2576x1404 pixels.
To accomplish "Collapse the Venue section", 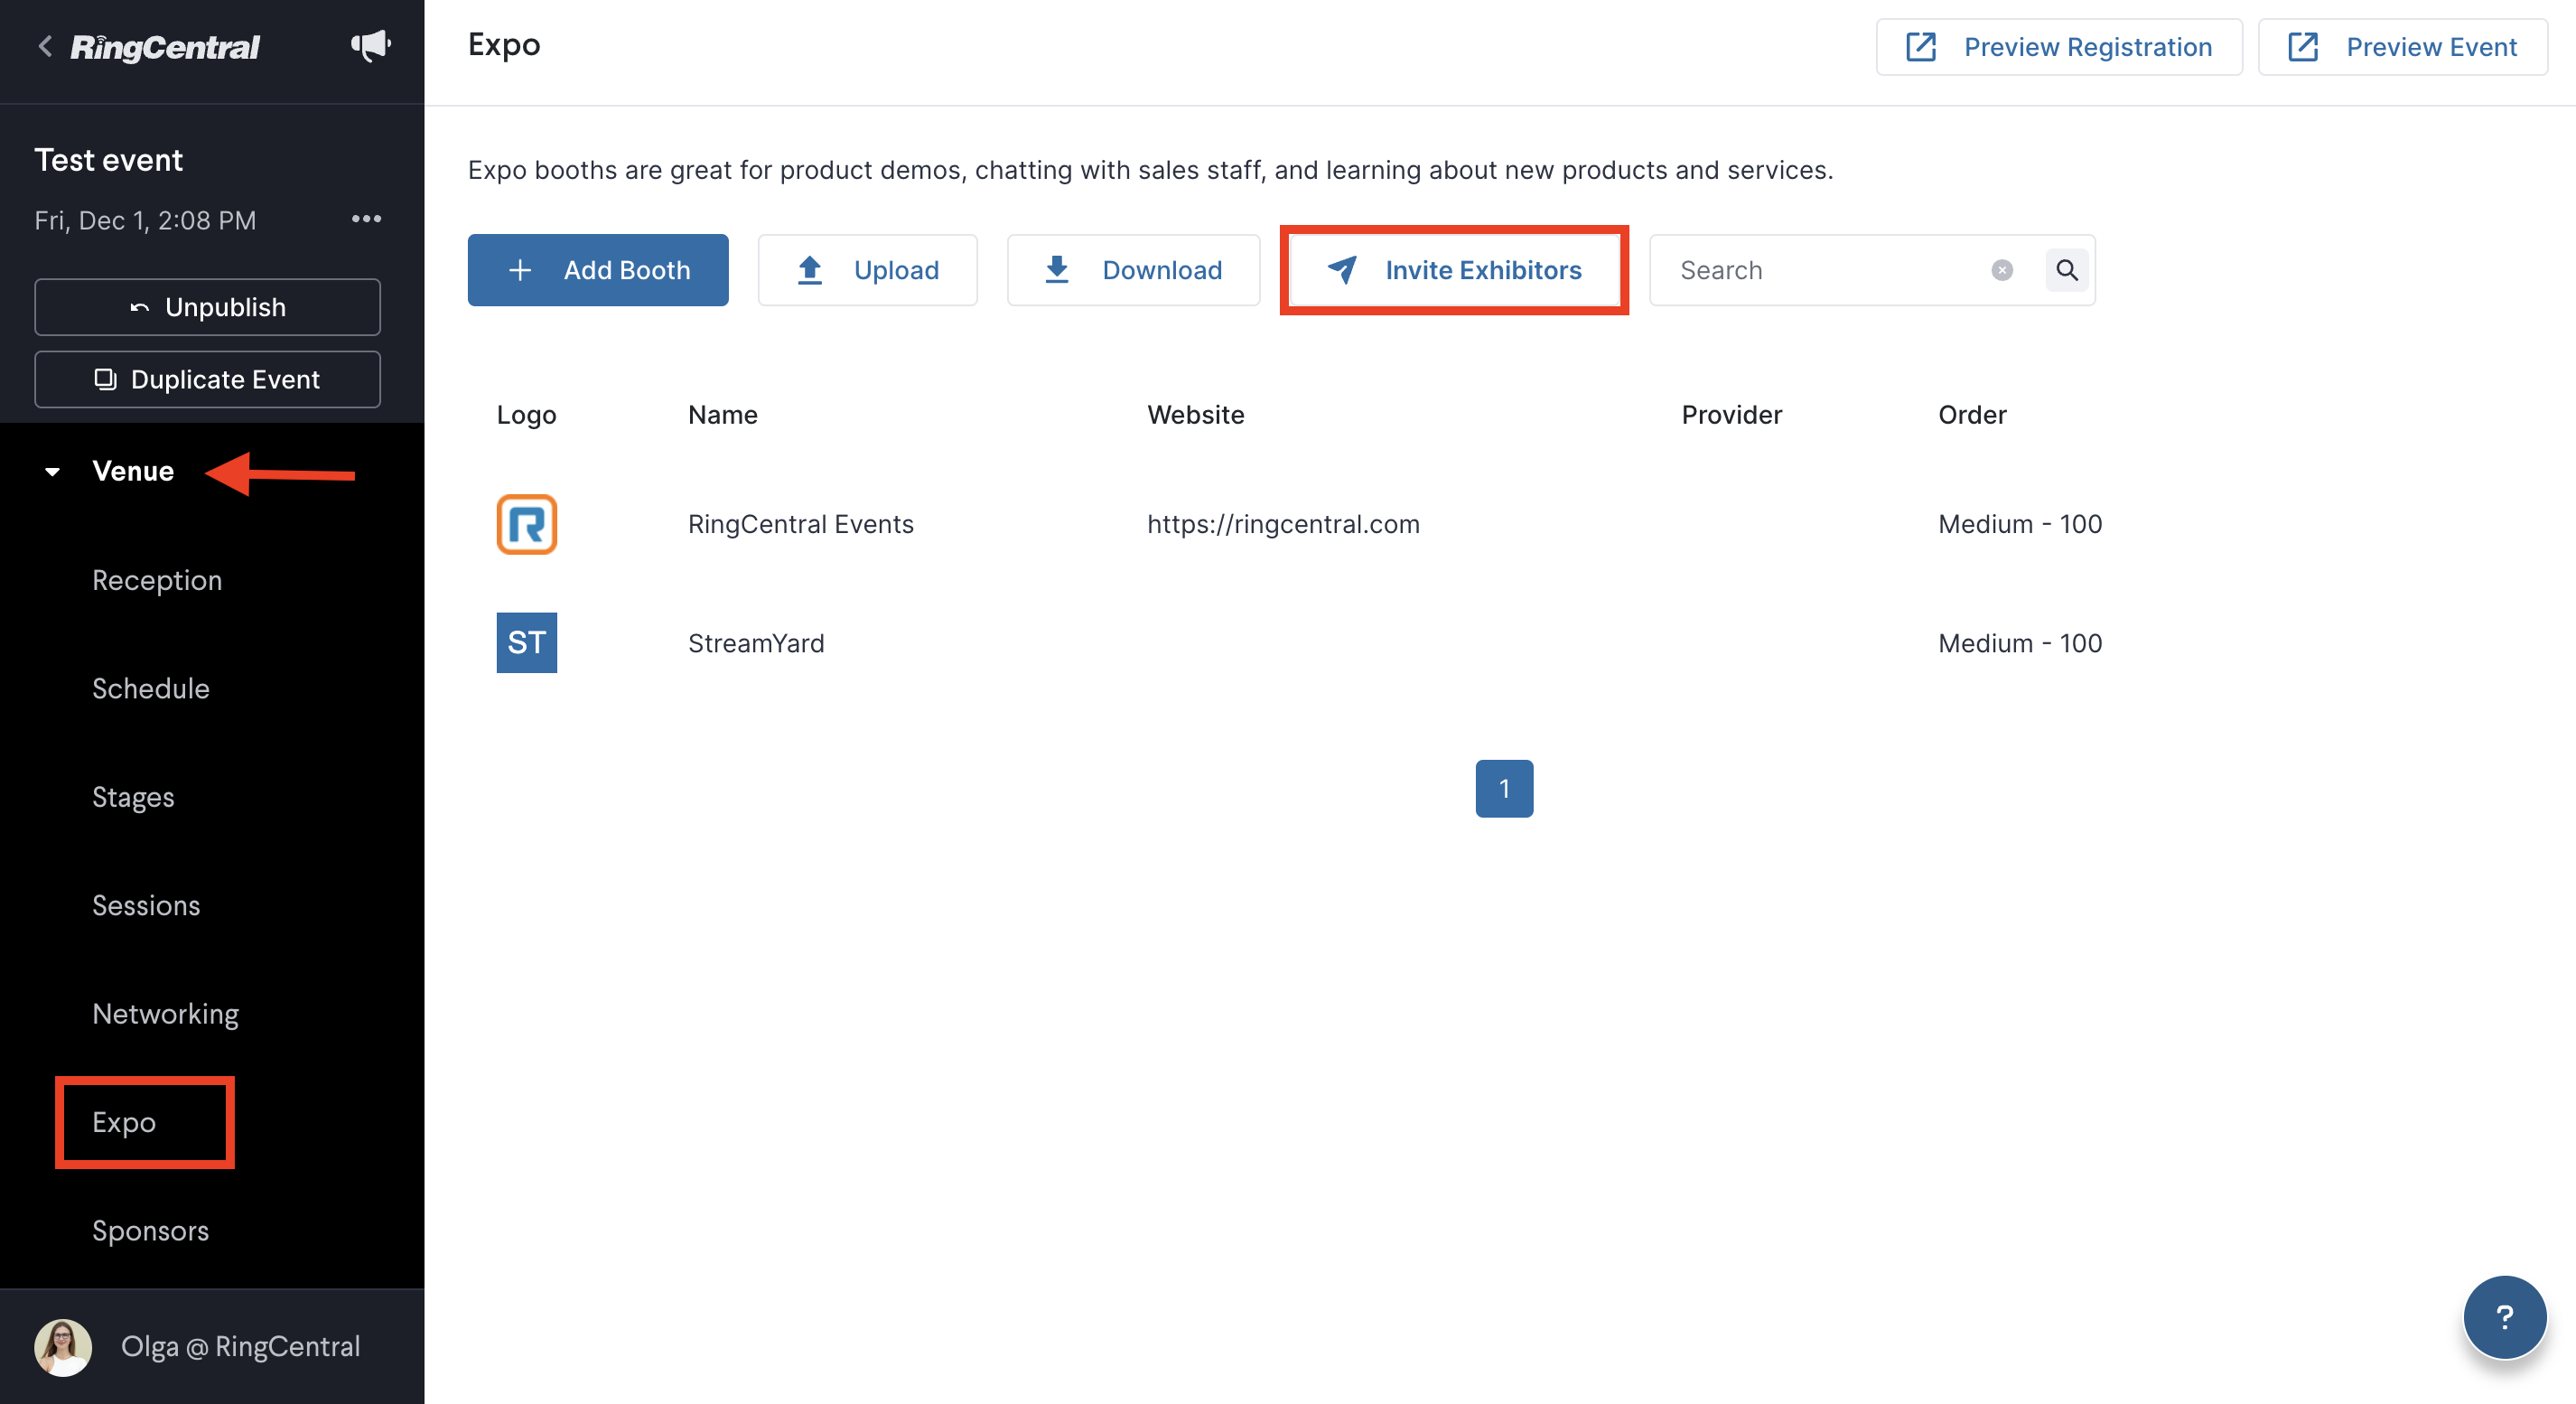I will pos(53,471).
